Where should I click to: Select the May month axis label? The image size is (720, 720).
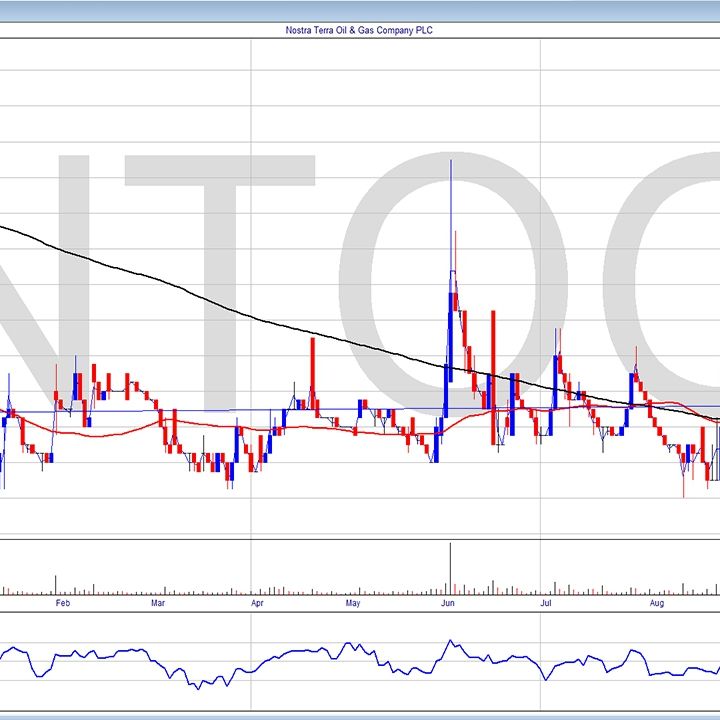(x=352, y=604)
